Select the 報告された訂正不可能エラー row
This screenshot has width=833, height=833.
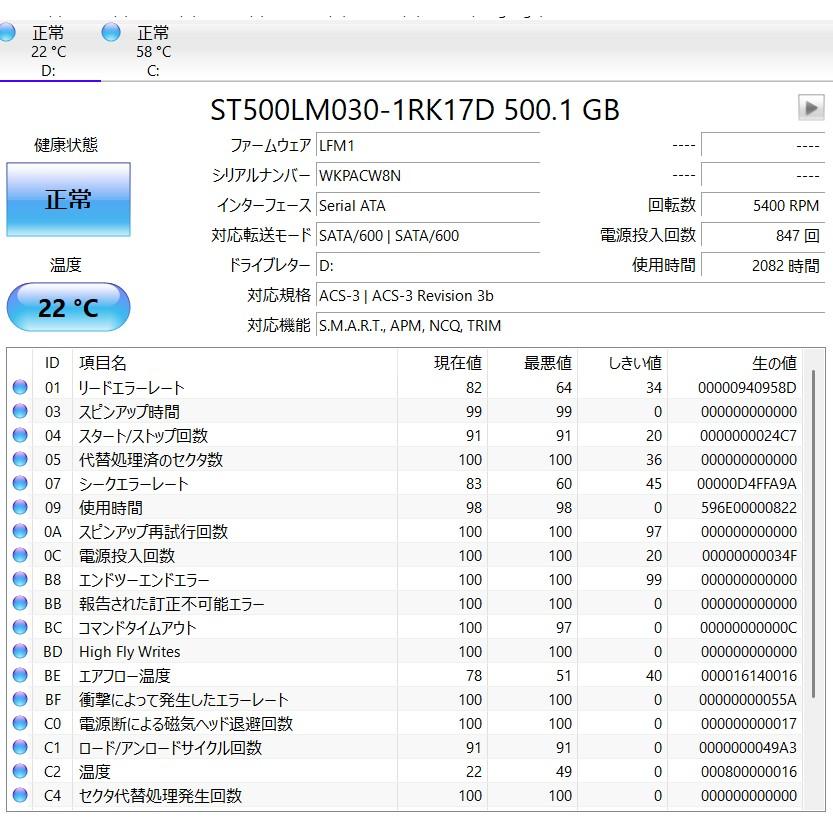406,604
